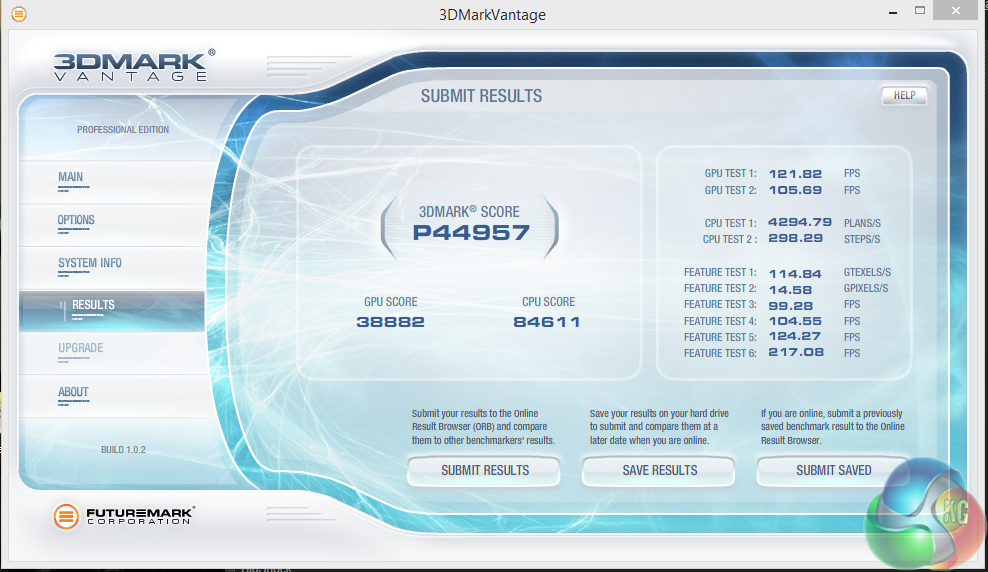Click the Submit Results heading
The image size is (988, 572).
481,96
